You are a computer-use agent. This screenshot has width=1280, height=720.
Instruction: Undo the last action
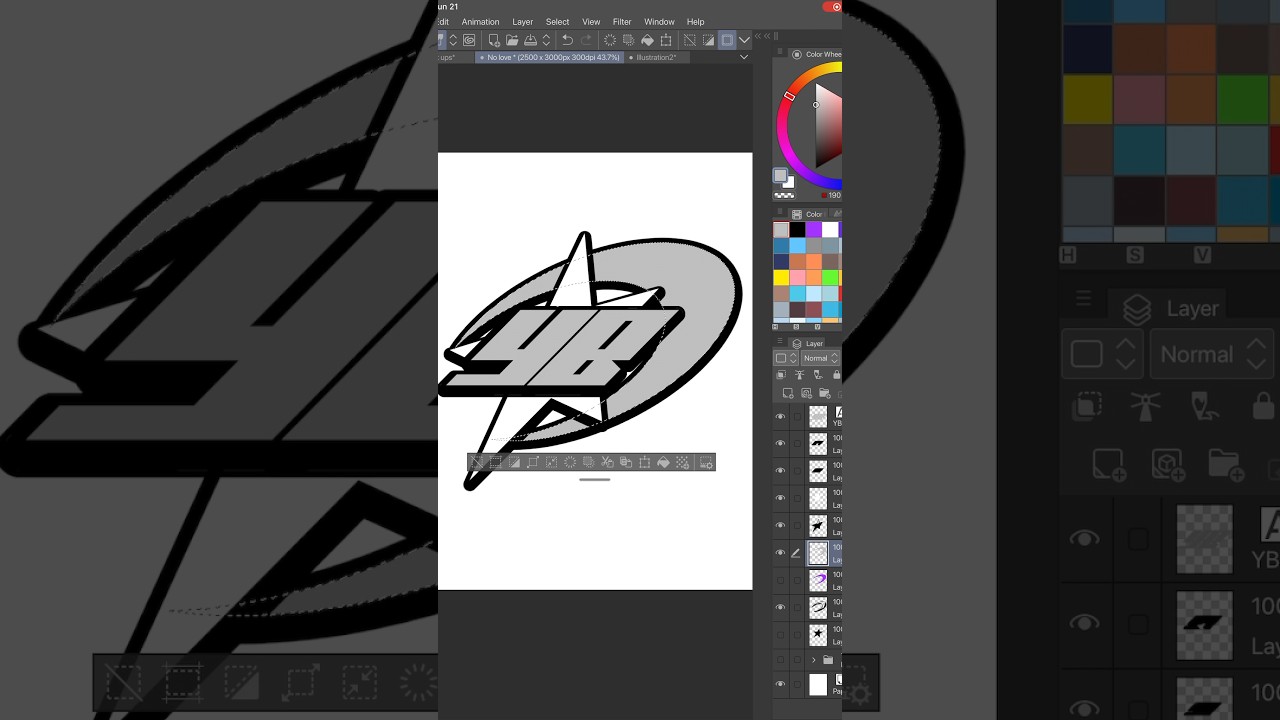point(567,40)
